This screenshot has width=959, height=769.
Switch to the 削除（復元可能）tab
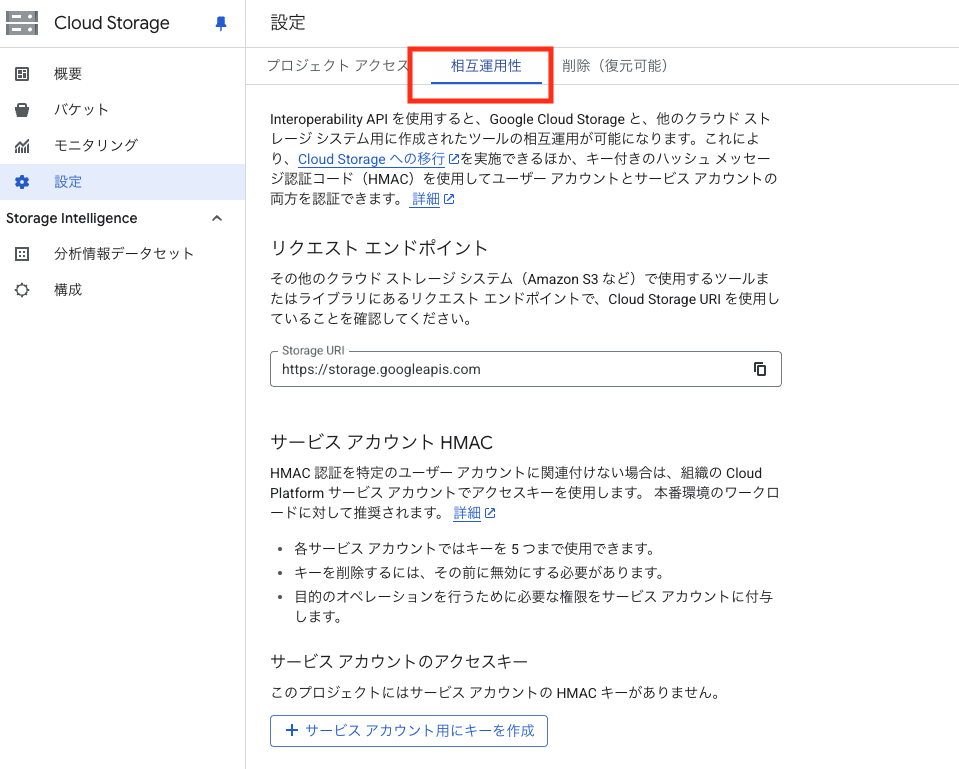pos(615,65)
